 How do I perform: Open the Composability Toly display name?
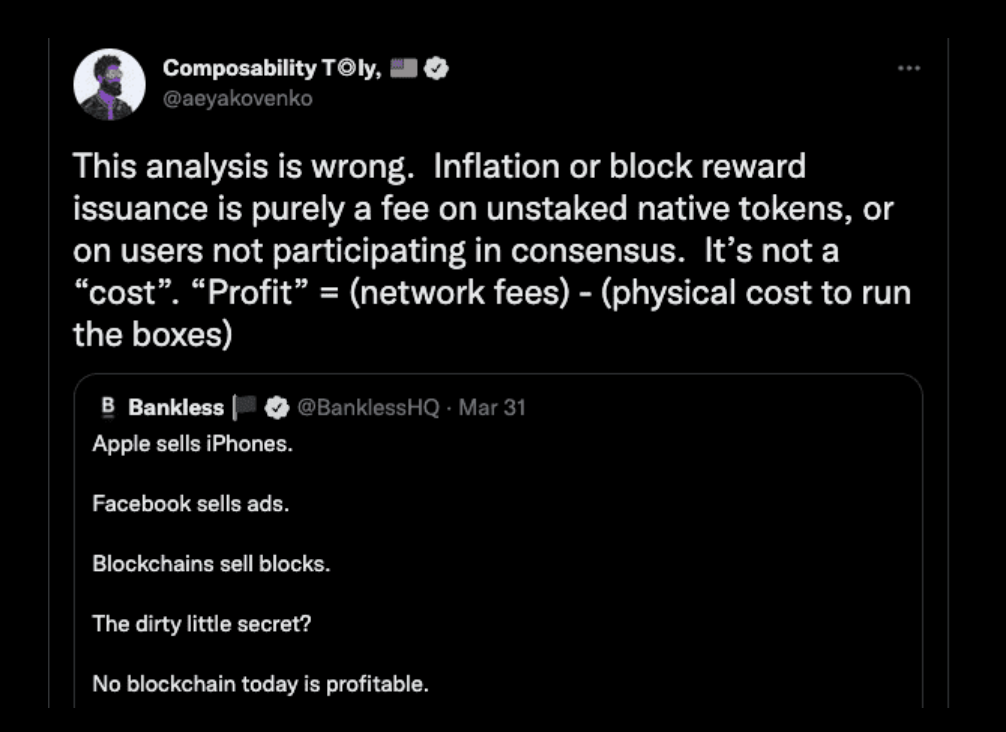[x=273, y=68]
